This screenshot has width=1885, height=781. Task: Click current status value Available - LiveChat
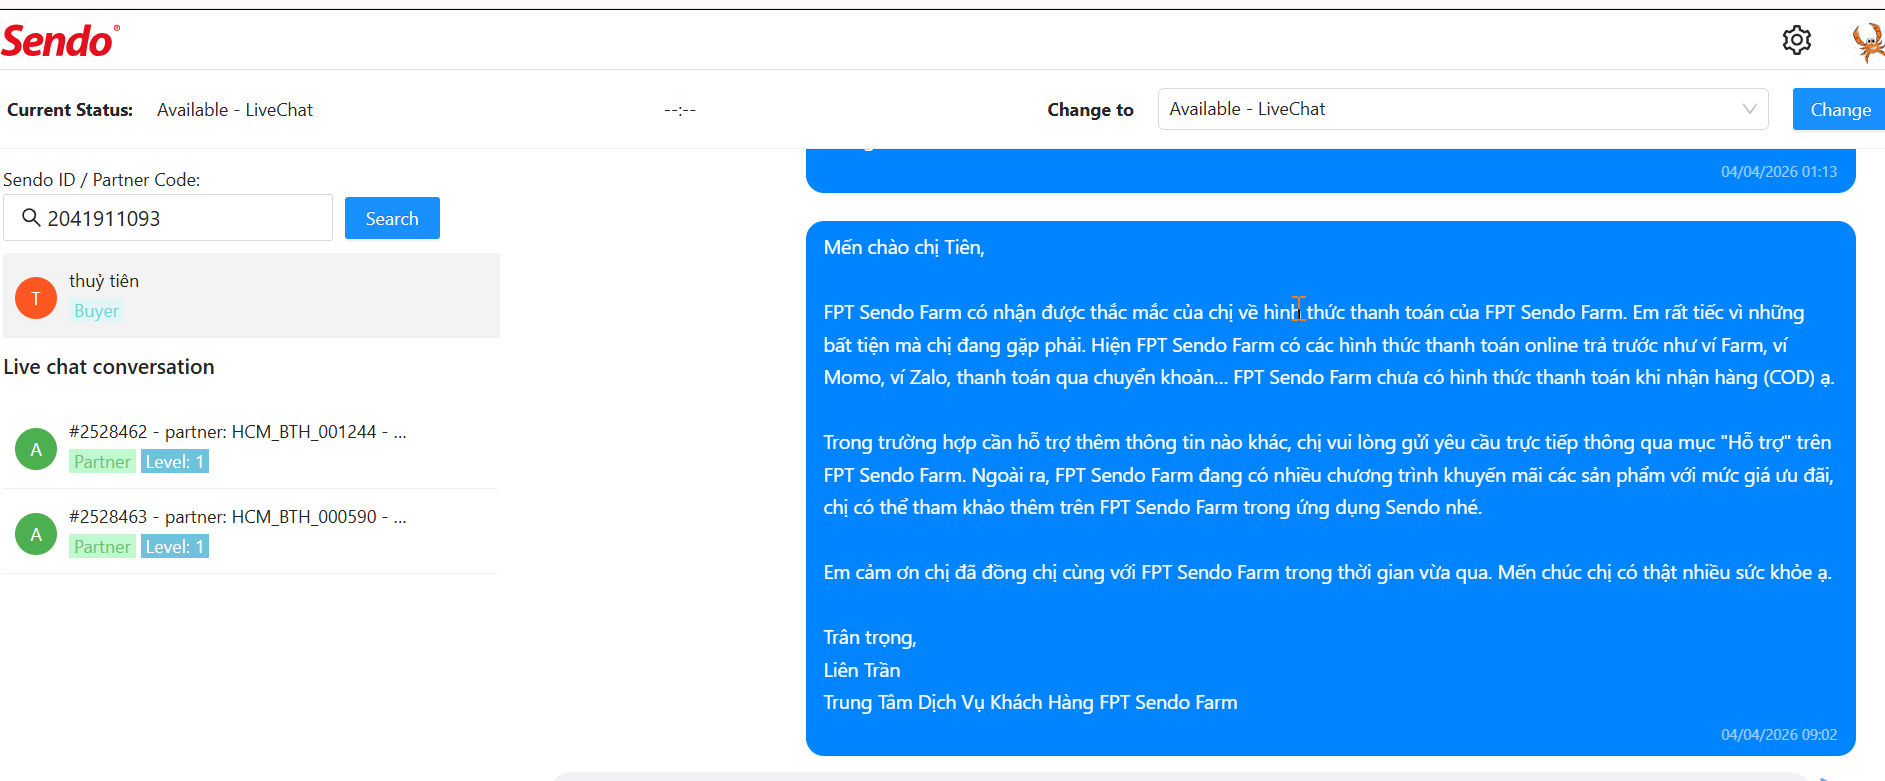(x=235, y=110)
